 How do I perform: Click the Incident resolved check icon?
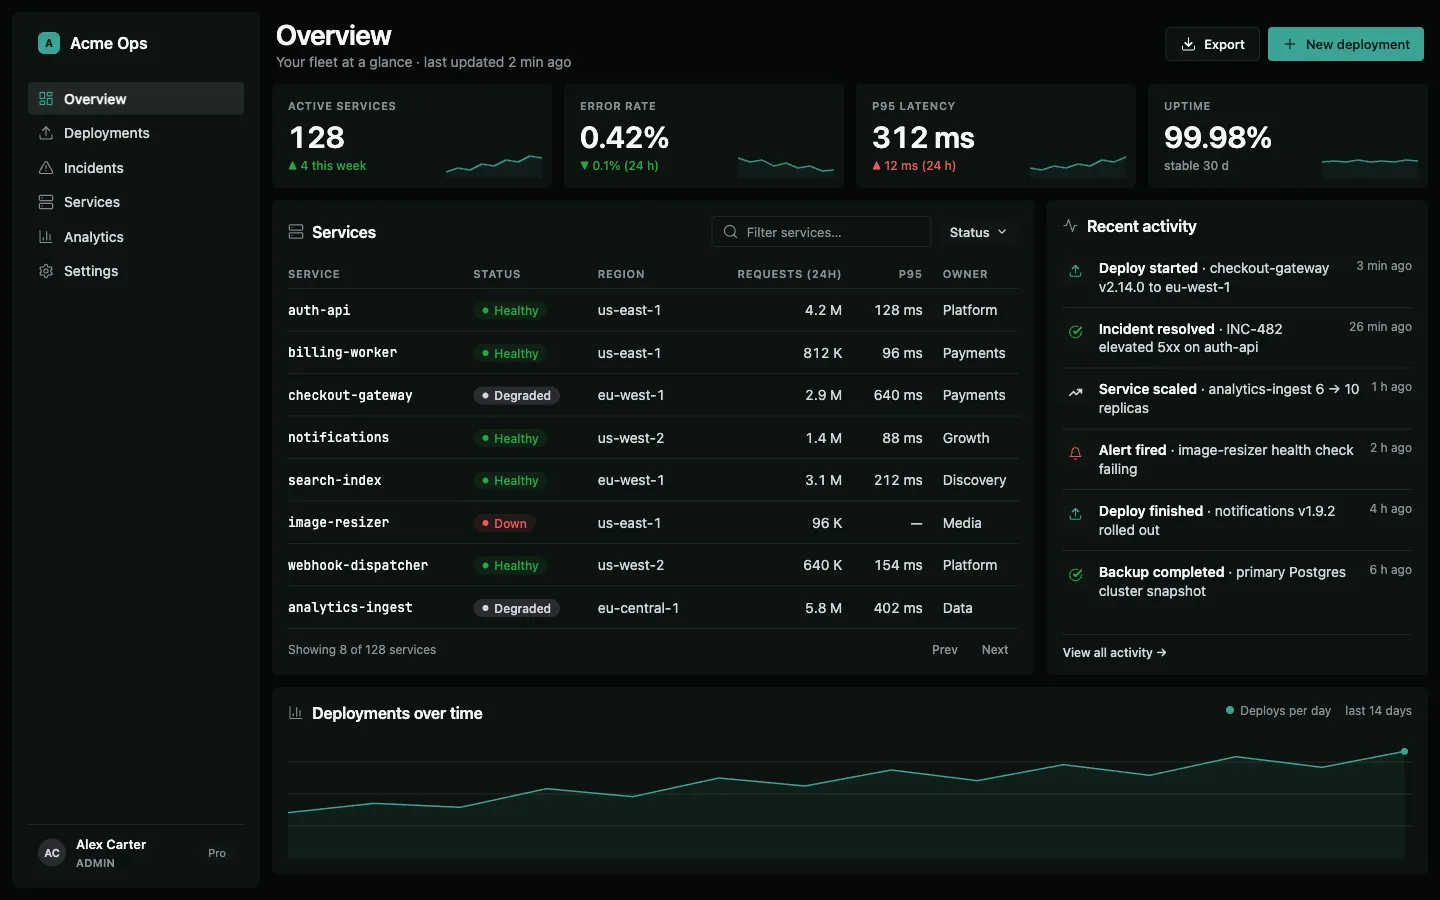click(x=1076, y=332)
